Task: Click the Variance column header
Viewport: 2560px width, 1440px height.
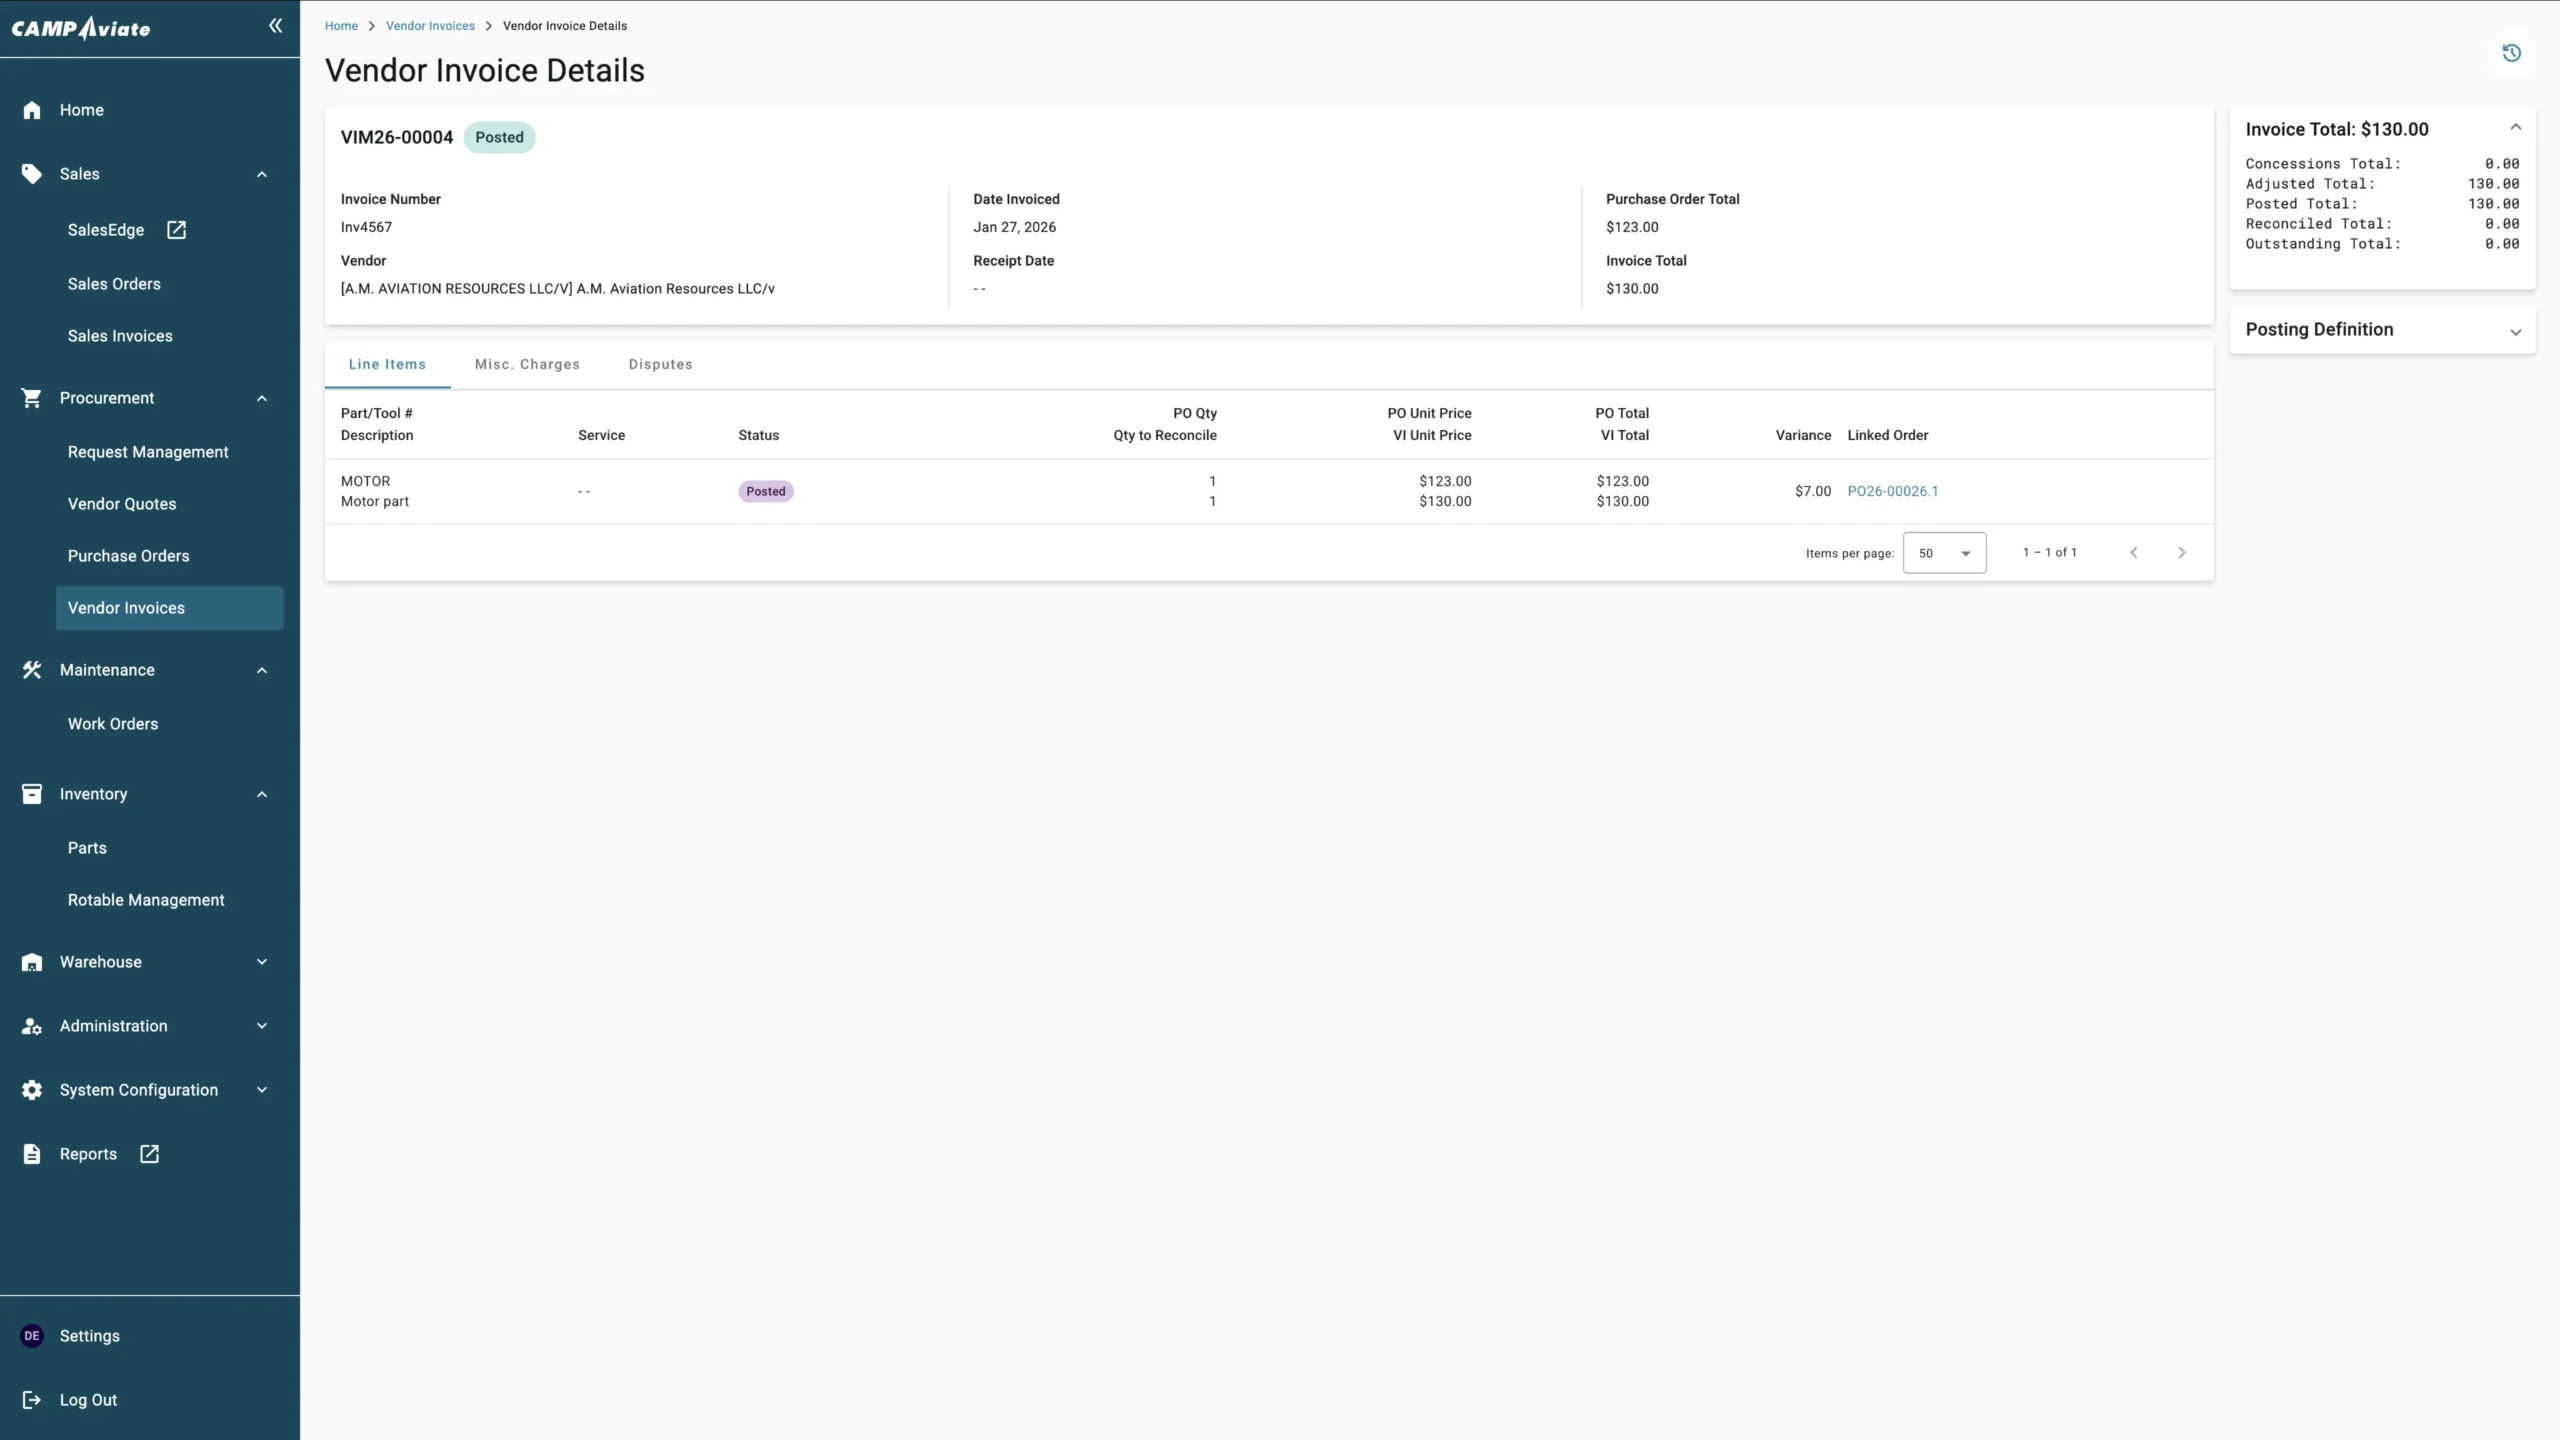Action: point(1803,435)
